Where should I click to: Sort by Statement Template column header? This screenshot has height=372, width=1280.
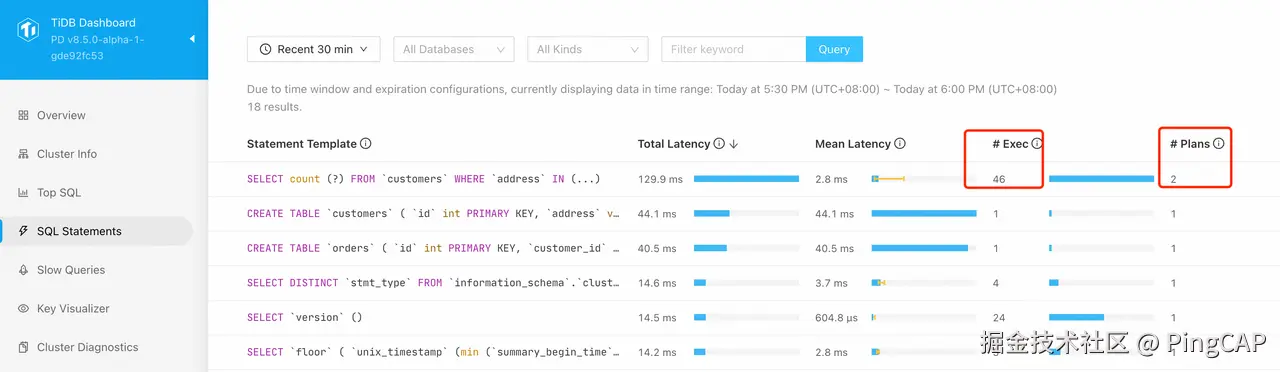tap(302, 144)
